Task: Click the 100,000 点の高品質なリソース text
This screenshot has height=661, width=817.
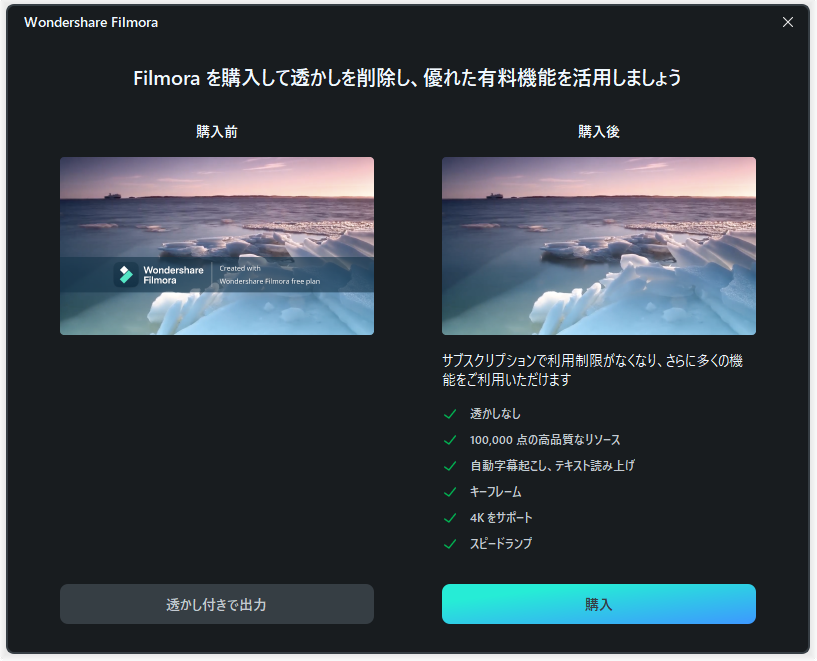Action: (545, 440)
